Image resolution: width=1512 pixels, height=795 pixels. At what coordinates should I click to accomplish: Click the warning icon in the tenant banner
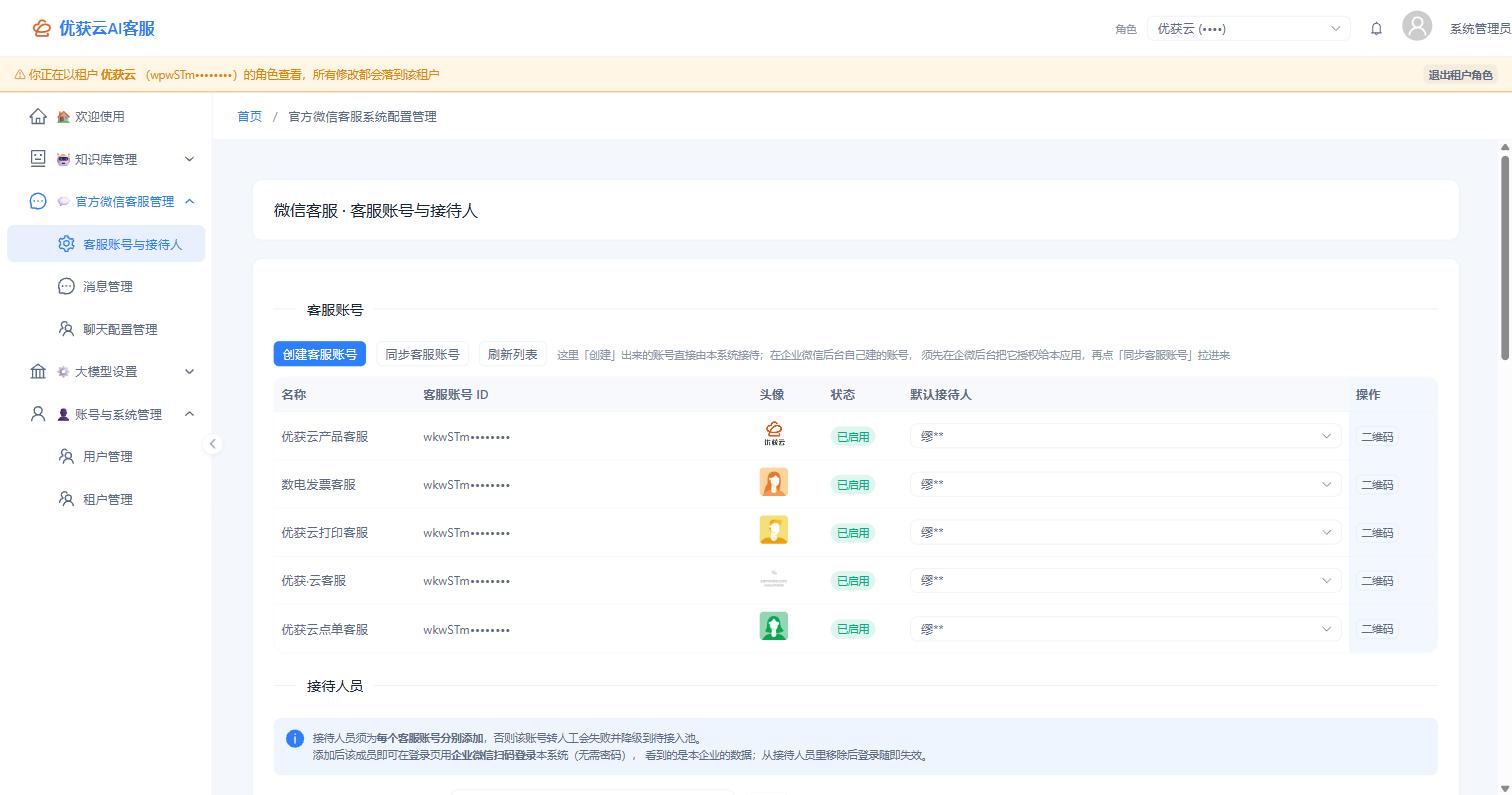[20, 75]
